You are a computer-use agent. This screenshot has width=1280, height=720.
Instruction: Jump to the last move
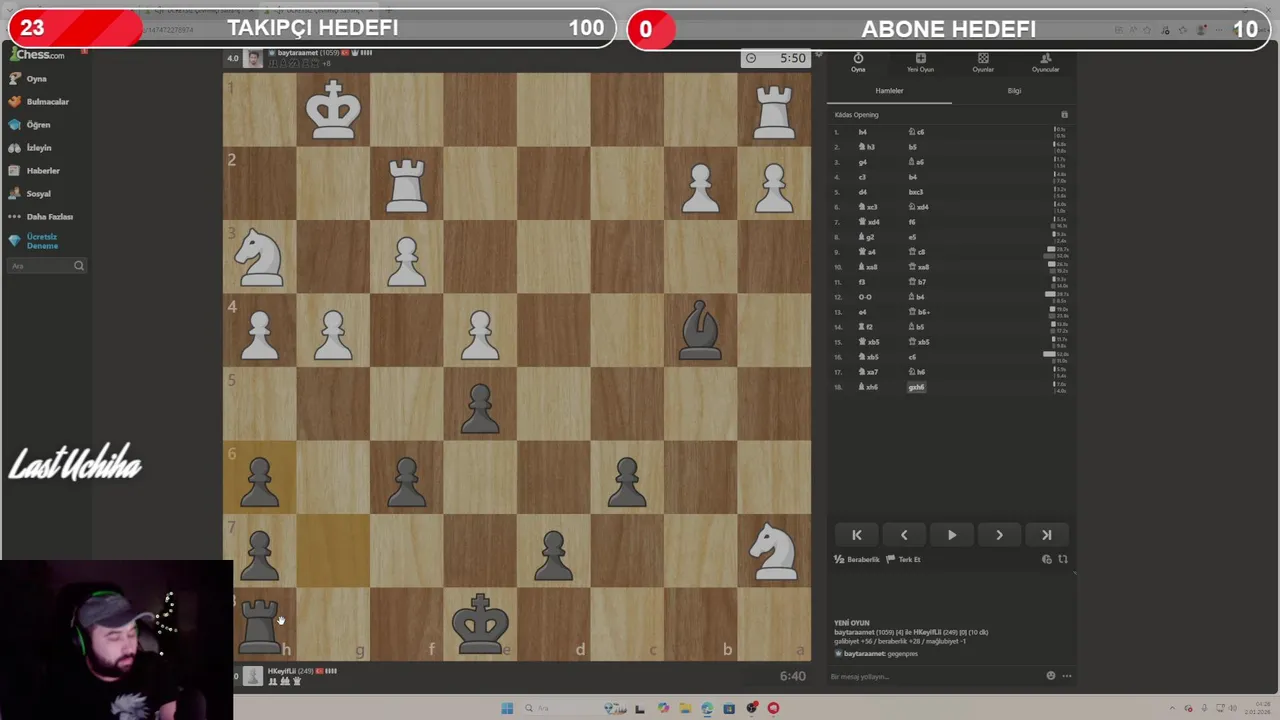pos(1047,535)
